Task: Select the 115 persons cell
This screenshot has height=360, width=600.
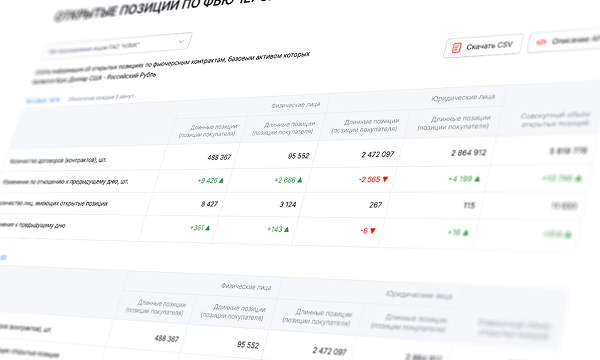Action: (x=469, y=205)
